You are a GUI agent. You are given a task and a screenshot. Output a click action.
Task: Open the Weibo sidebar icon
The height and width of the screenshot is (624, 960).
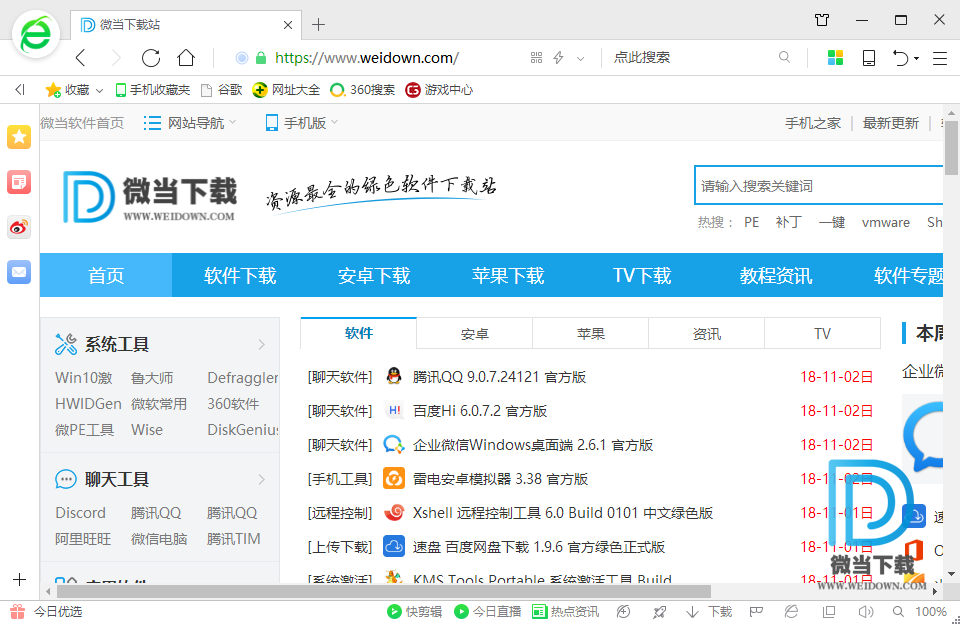[x=19, y=227]
